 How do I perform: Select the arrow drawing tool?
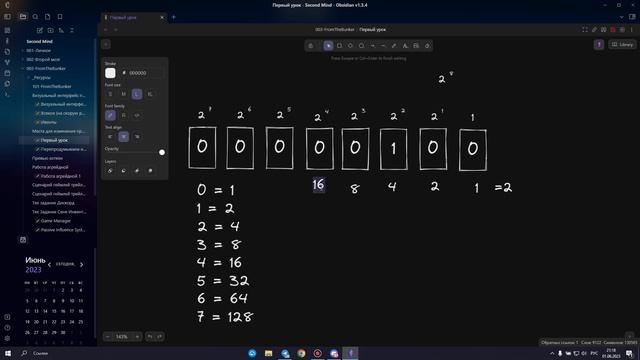click(372, 46)
